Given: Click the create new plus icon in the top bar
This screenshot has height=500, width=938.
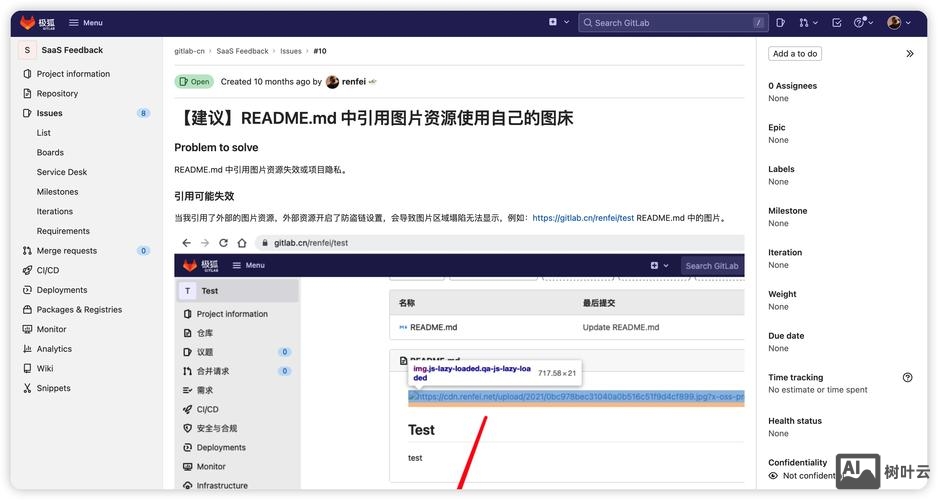Looking at the screenshot, I should 553,22.
